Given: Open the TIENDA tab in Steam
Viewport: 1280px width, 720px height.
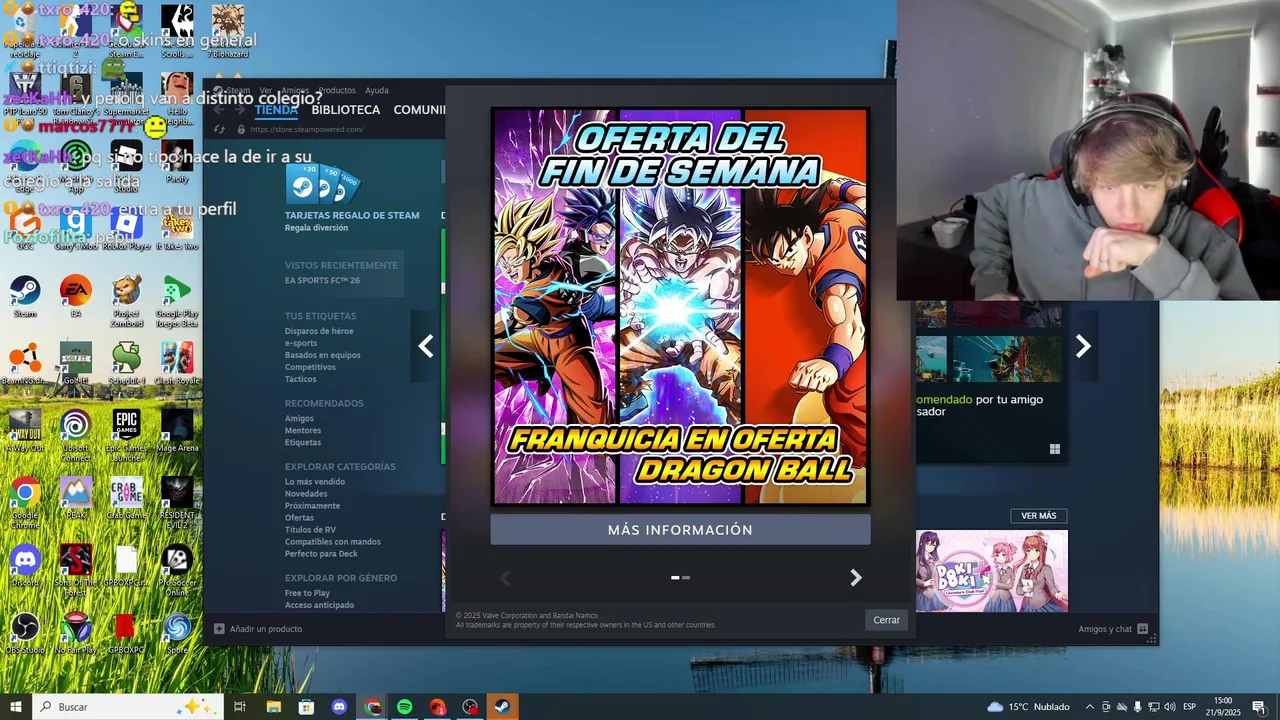Looking at the screenshot, I should click(x=276, y=110).
